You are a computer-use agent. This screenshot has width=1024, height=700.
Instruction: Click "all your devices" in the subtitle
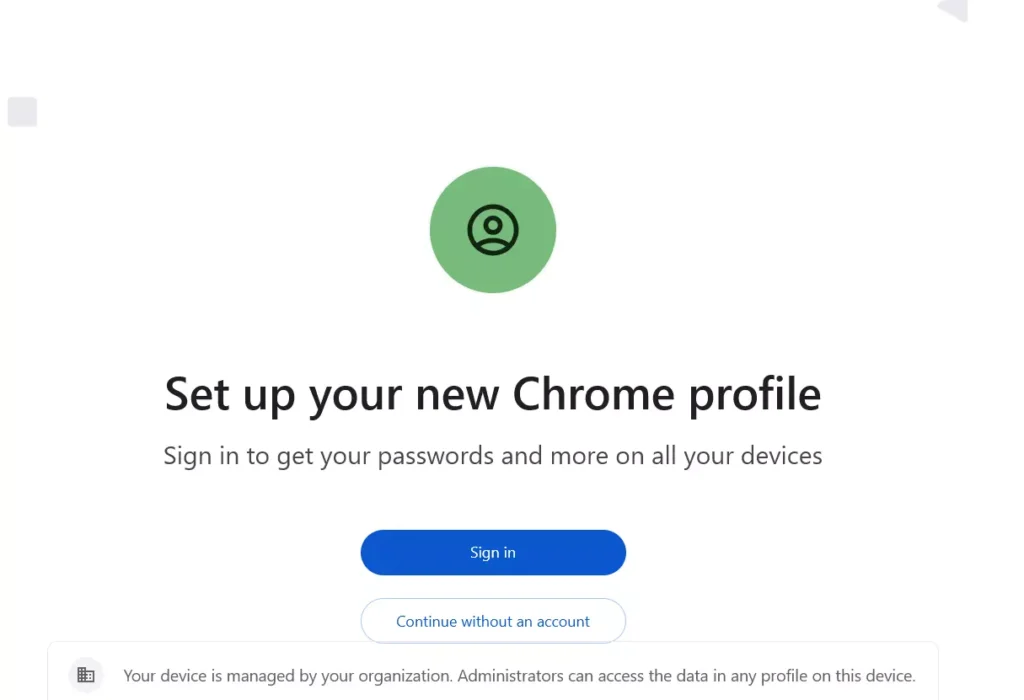tap(739, 456)
